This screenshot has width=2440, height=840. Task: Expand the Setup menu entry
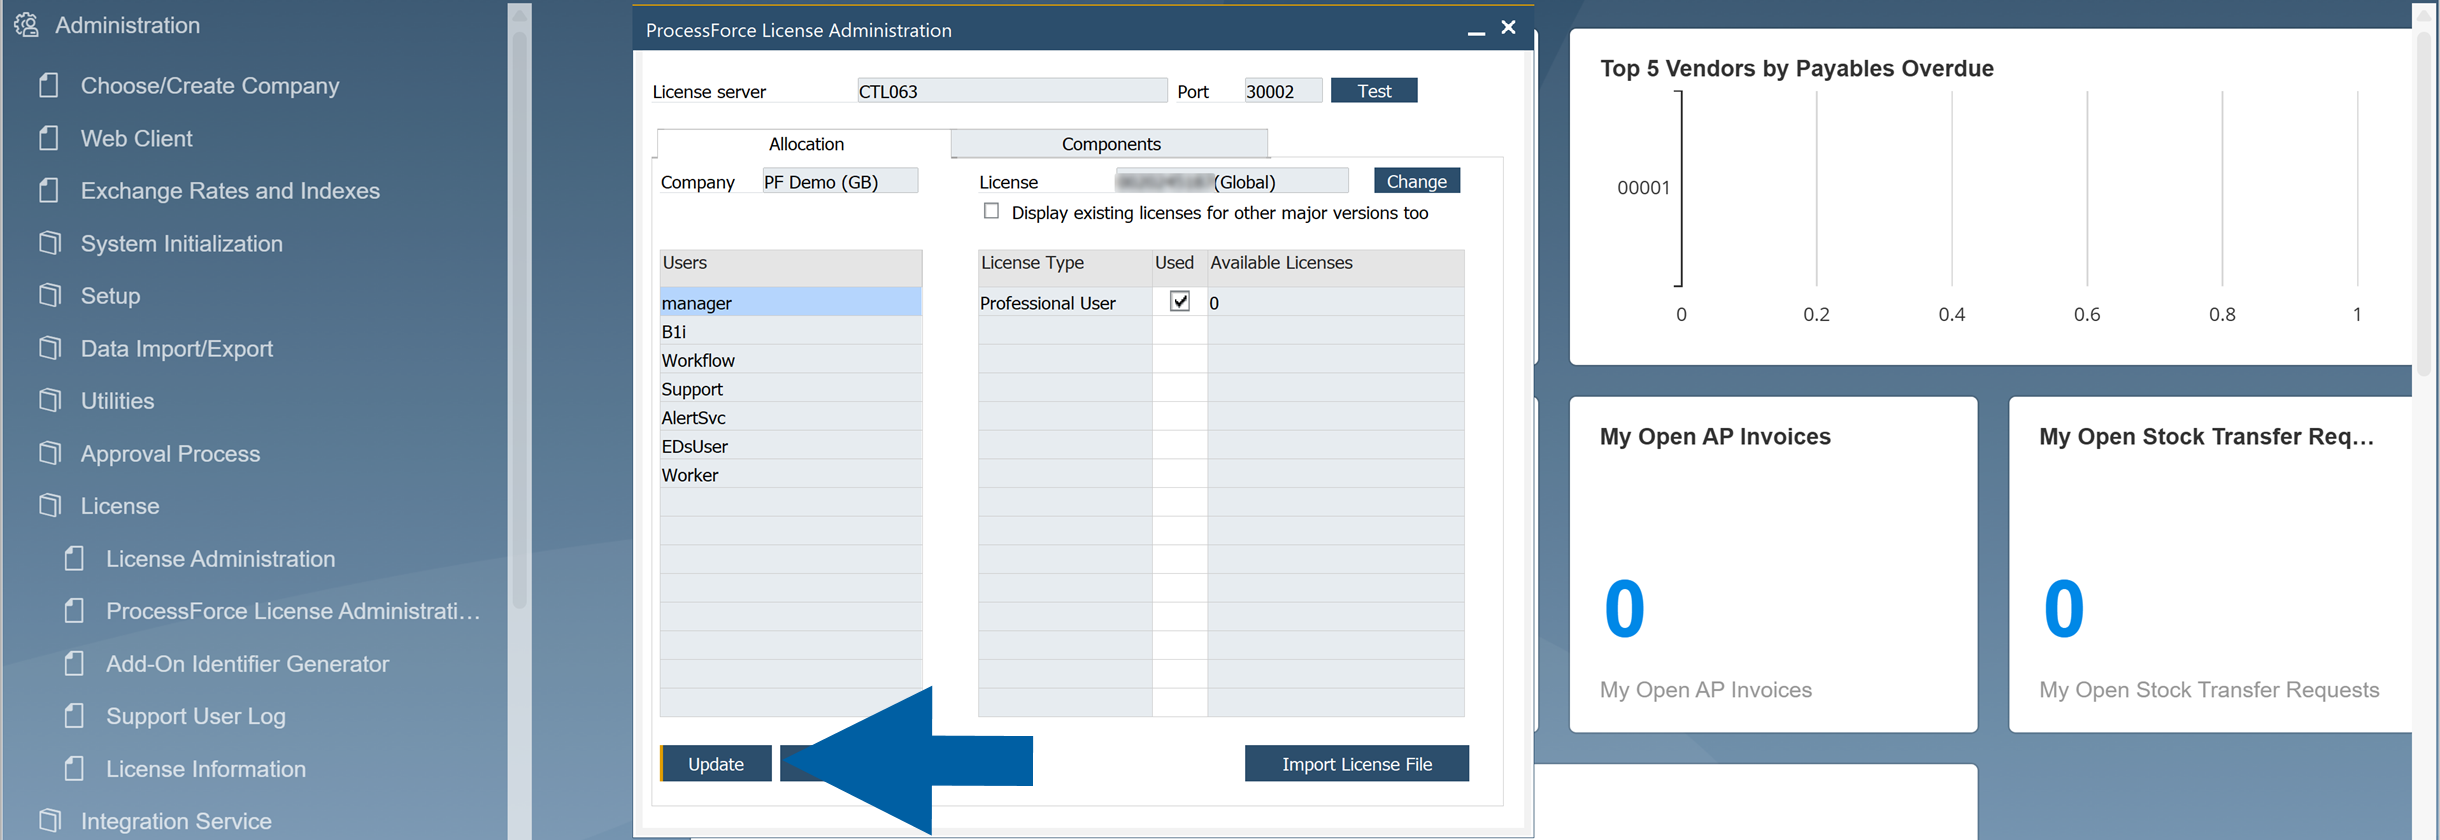pos(111,296)
